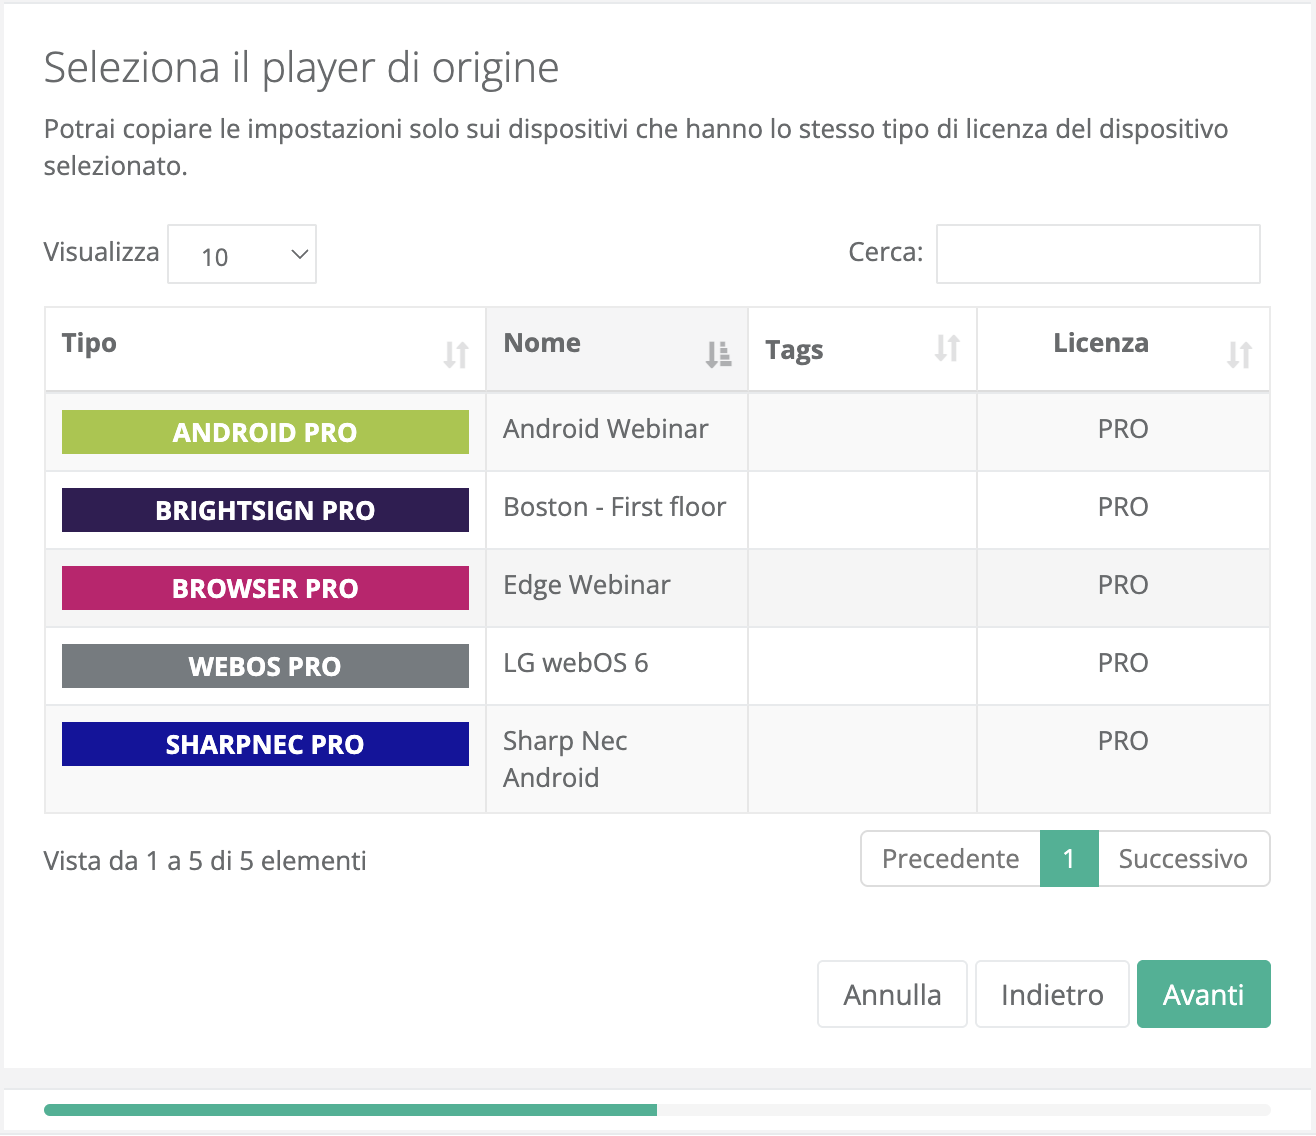The height and width of the screenshot is (1136, 1316).
Task: Select the BROWSER PRO badge
Action: click(264, 588)
